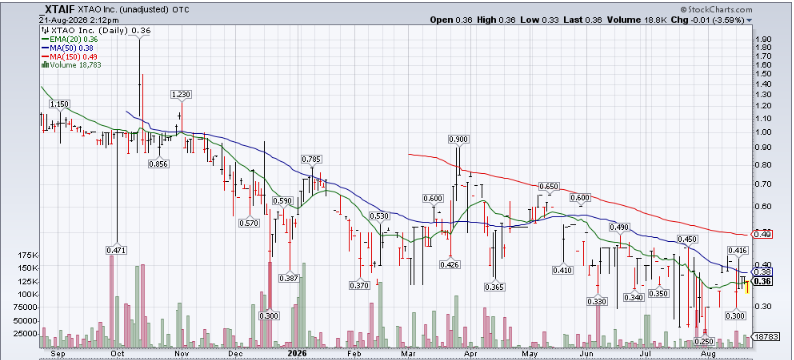This screenshot has width=794, height=360.
Task: Click the 0.387 price callout label
Action: [289, 277]
